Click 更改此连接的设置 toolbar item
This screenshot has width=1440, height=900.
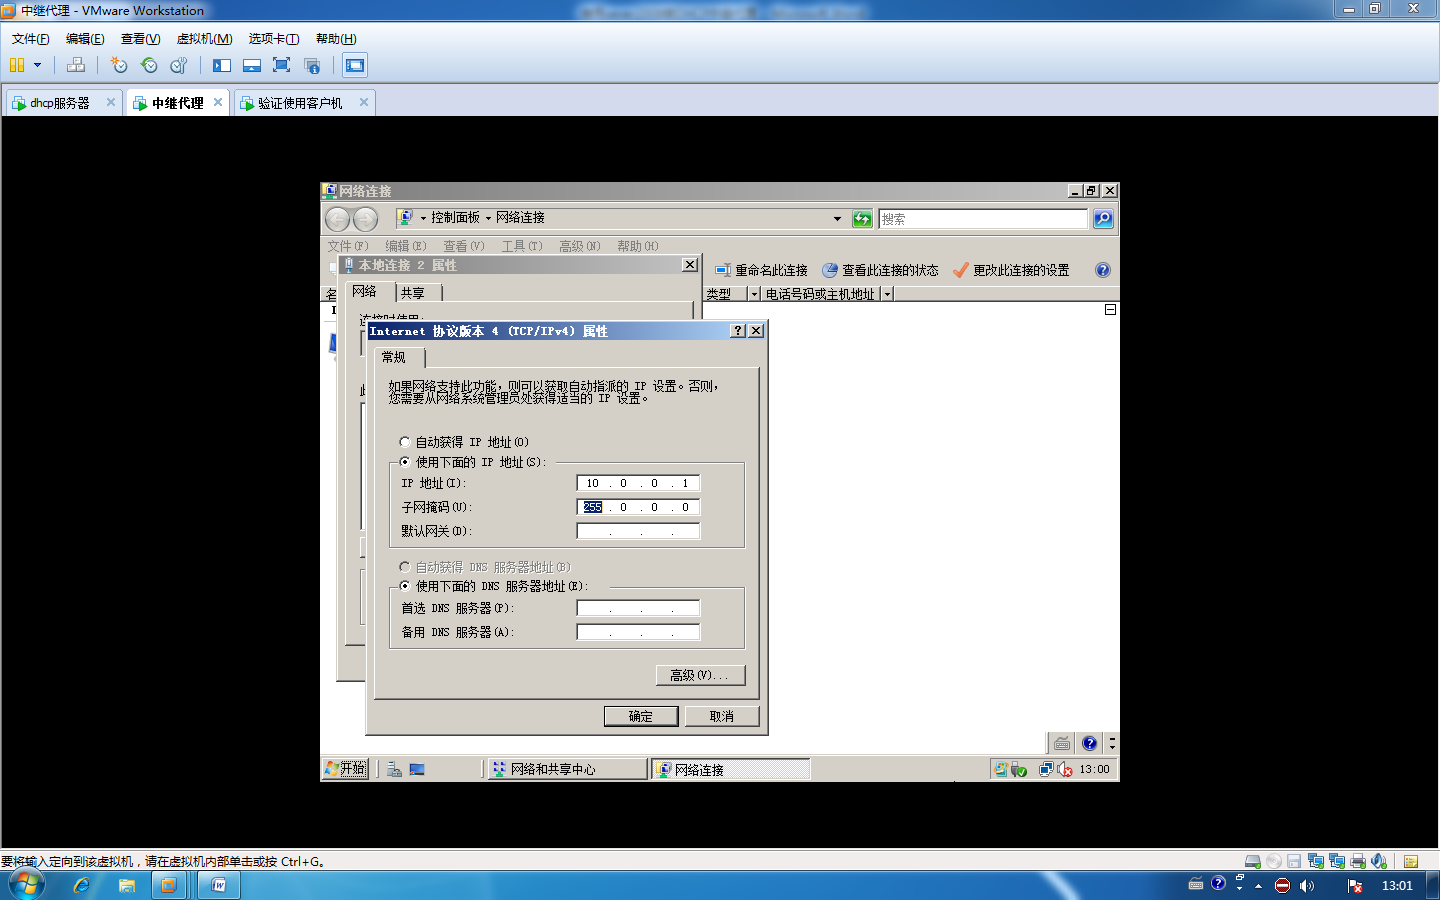(x=1011, y=270)
